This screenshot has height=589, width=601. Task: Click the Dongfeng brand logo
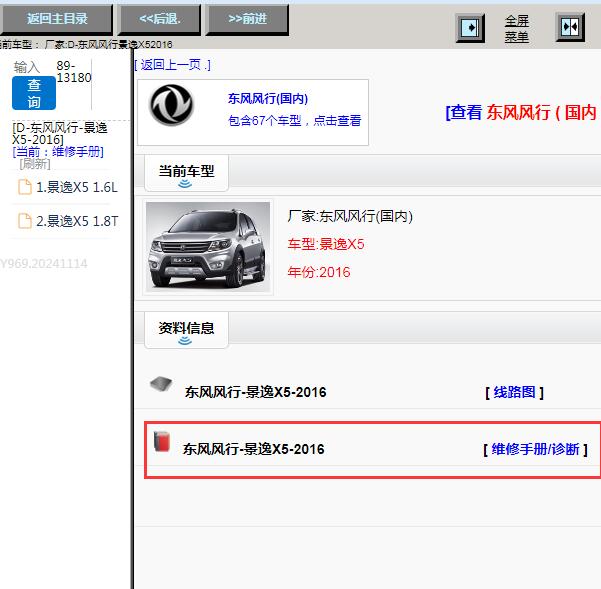point(172,105)
